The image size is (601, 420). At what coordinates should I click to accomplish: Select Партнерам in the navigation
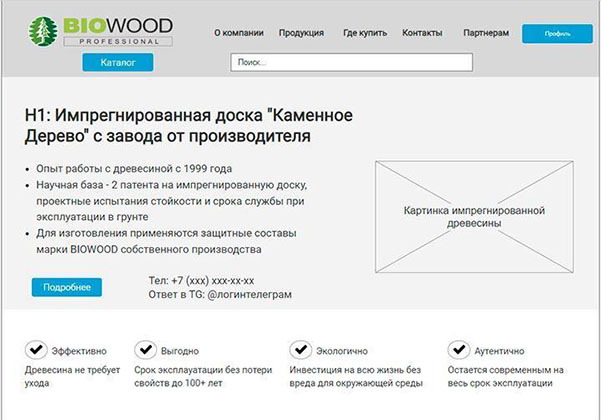point(486,33)
